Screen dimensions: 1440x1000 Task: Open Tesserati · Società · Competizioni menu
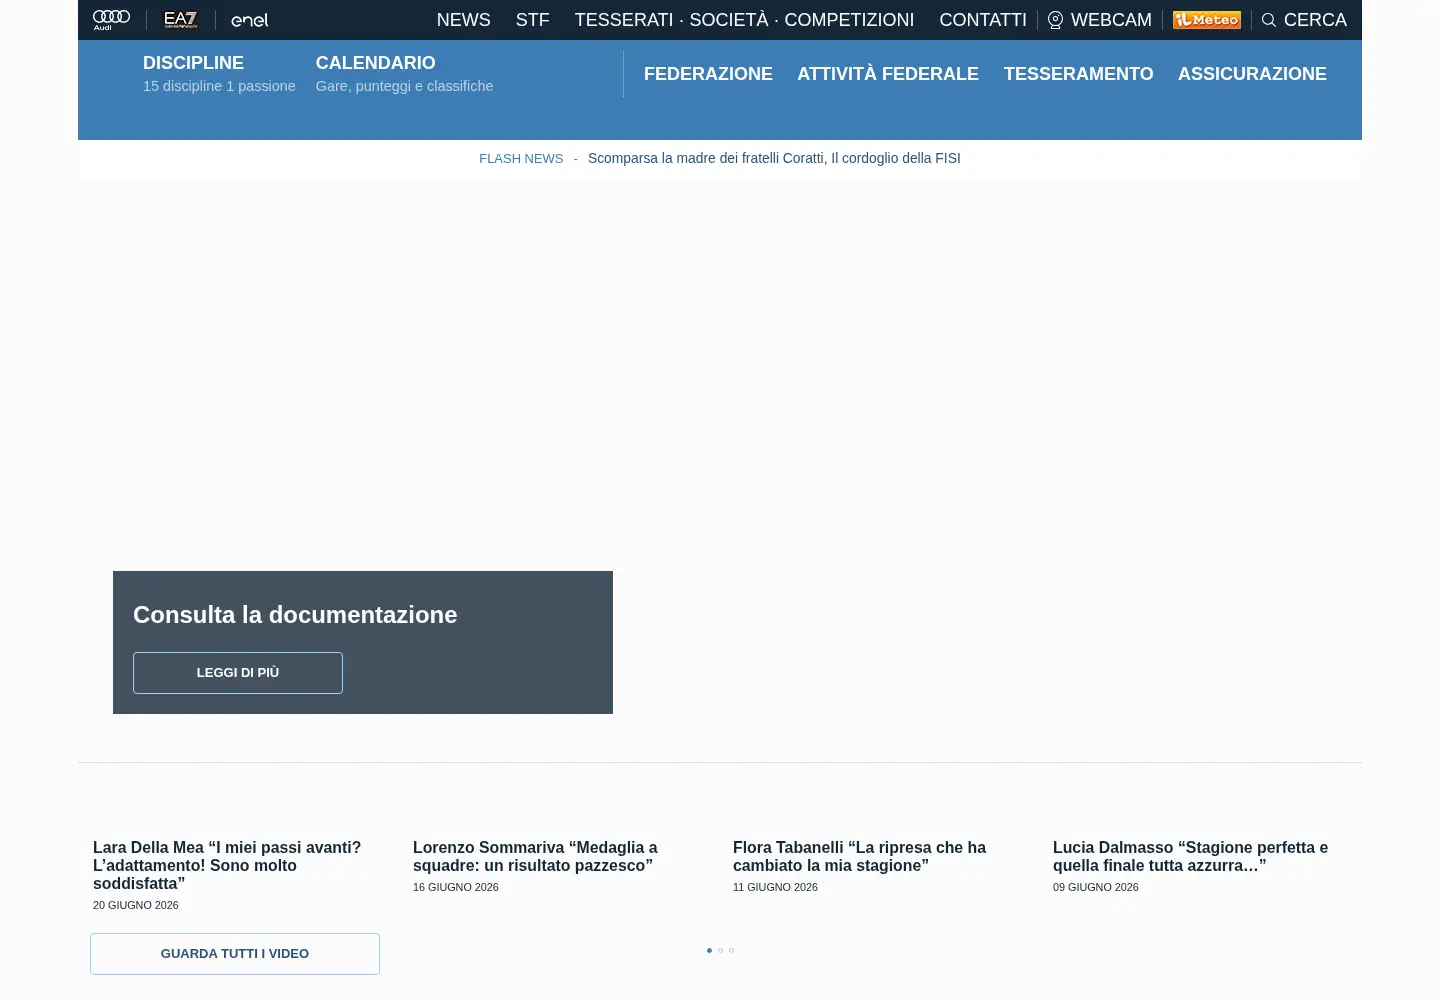coord(744,20)
